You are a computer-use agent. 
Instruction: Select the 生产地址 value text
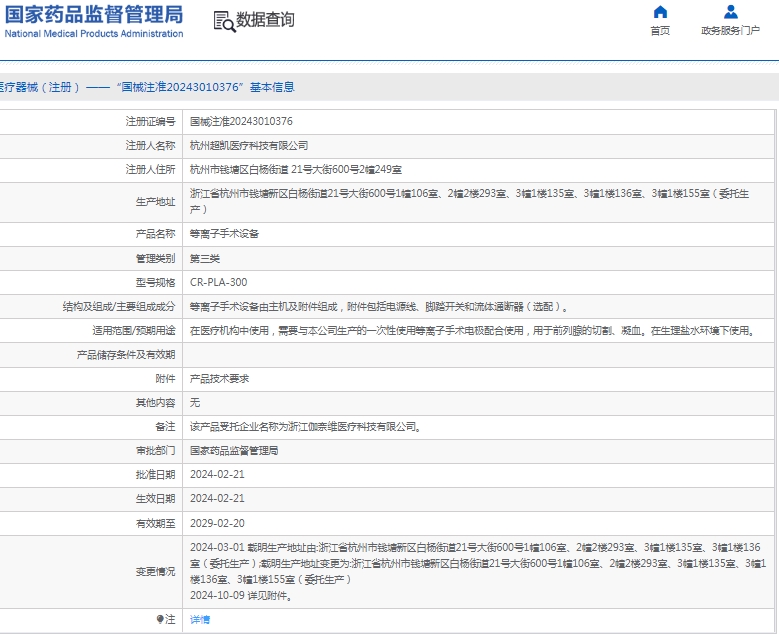click(469, 201)
